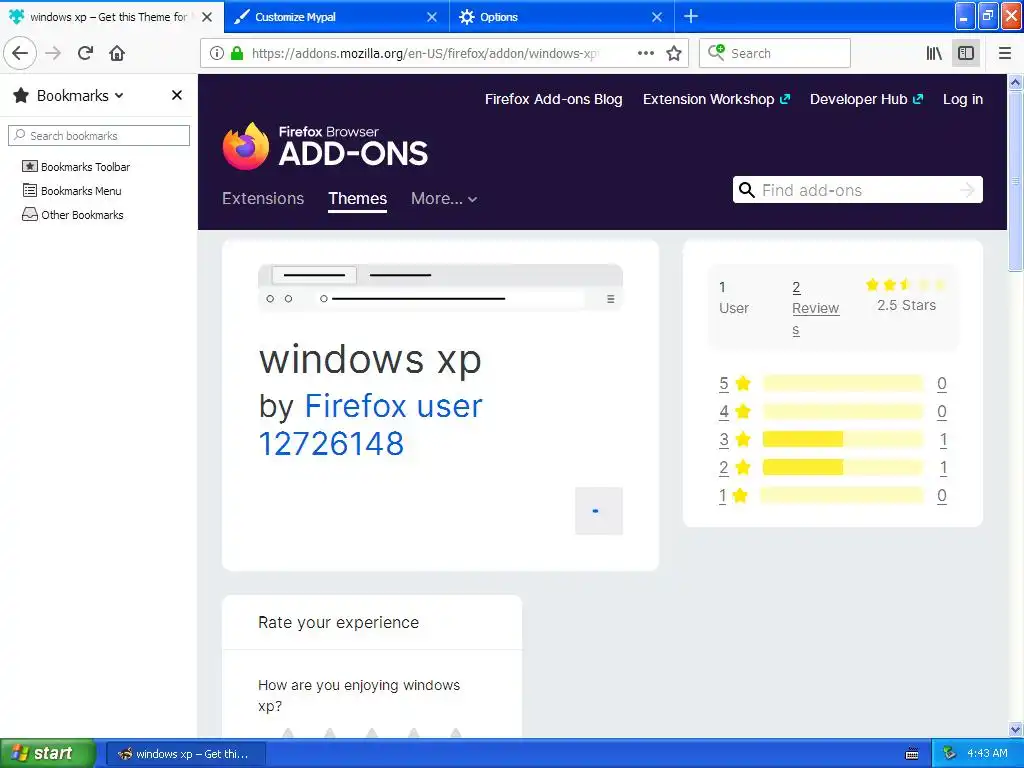
Task: Close the windows xp theme tab
Action: pos(207,17)
